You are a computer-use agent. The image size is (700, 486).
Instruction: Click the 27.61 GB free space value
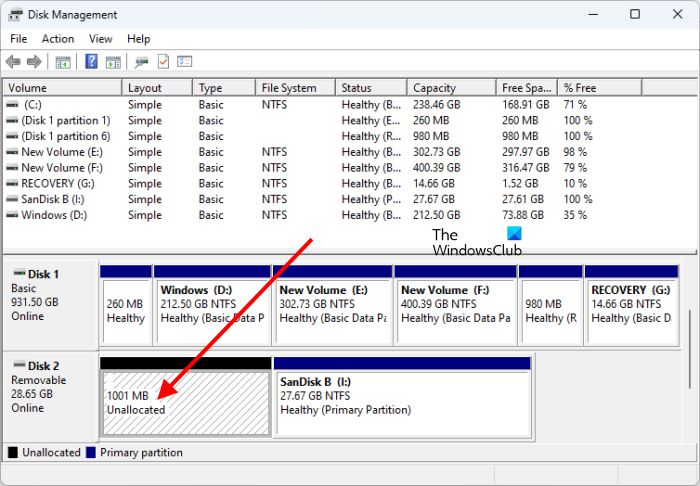pos(523,199)
